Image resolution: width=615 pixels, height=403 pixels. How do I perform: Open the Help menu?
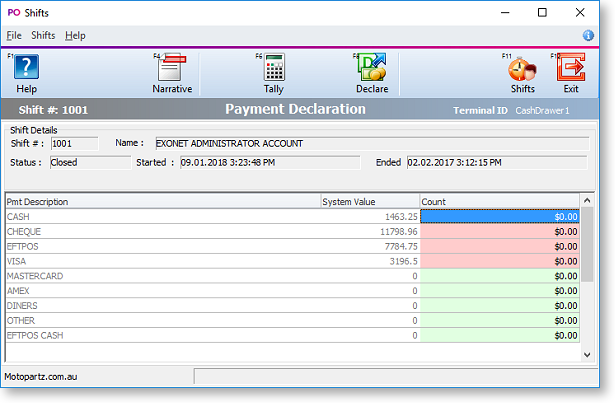click(x=75, y=35)
